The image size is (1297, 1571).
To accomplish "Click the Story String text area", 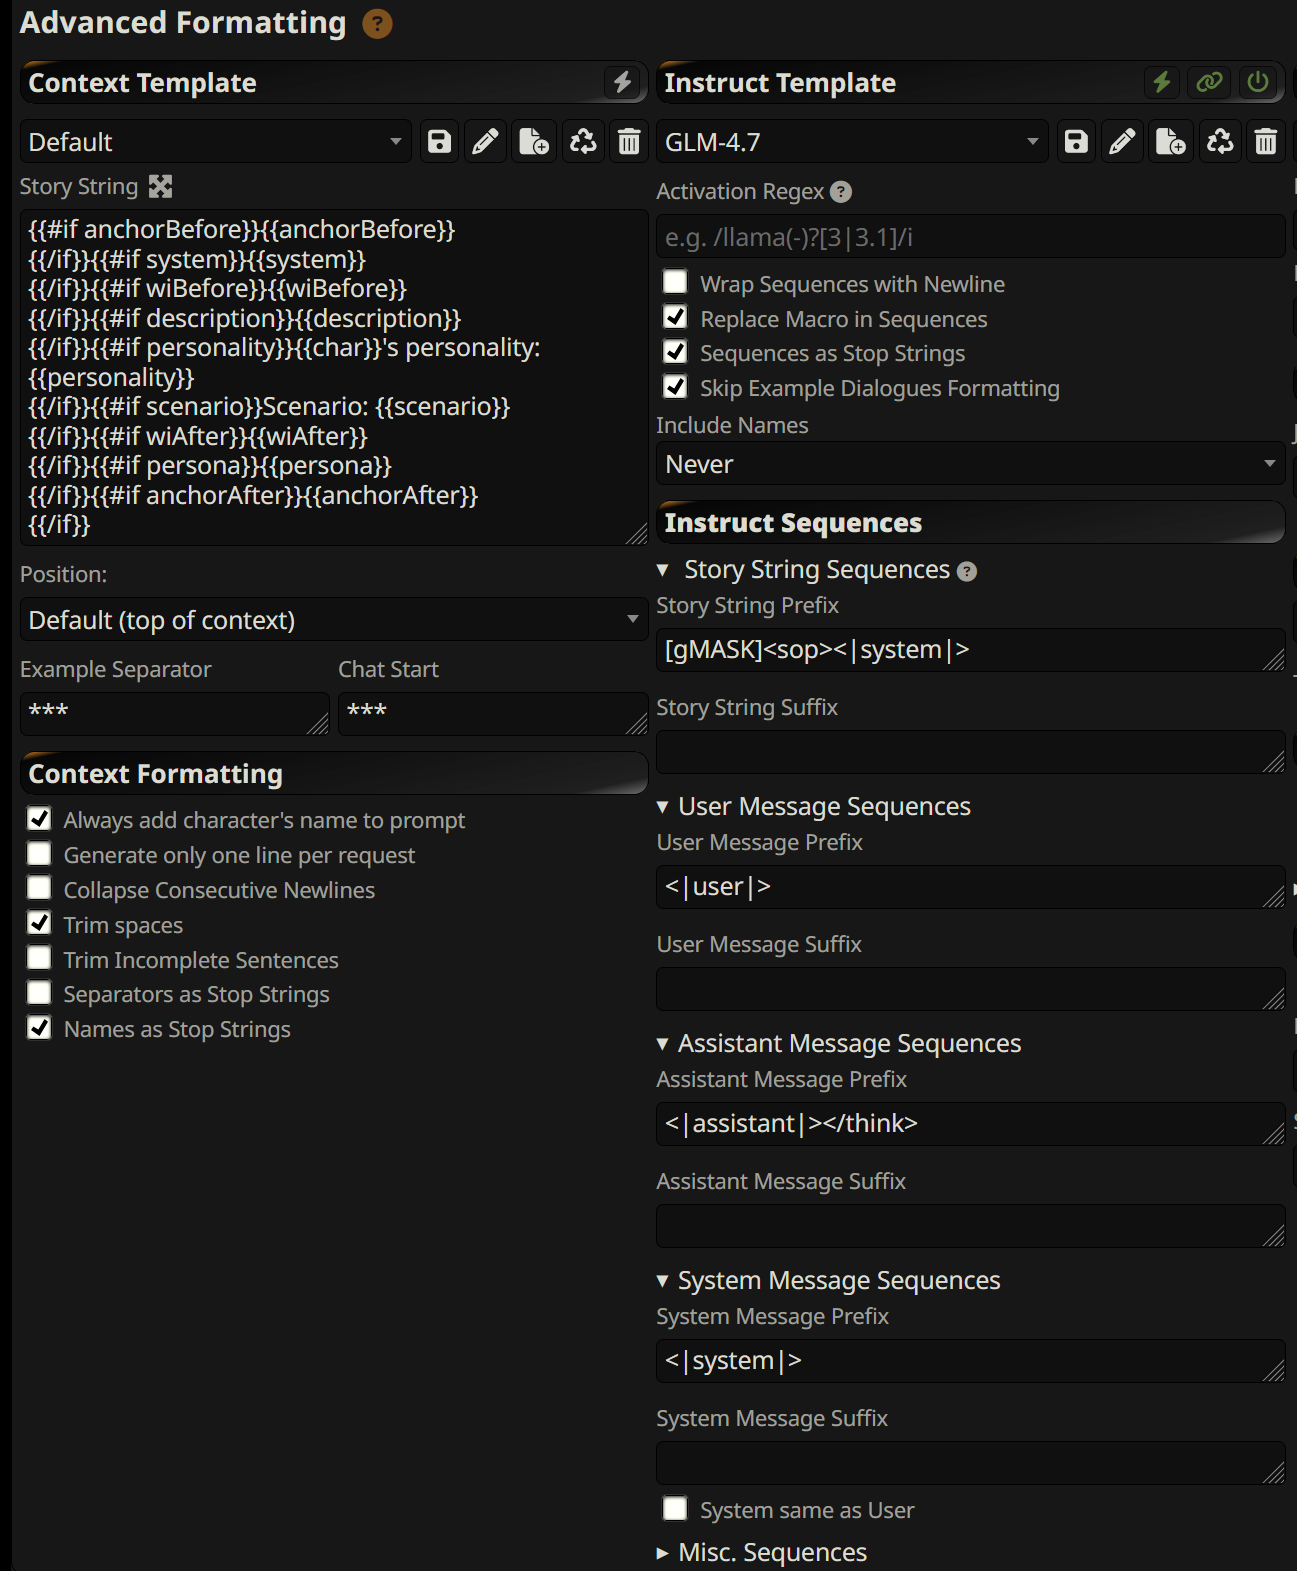I will pos(334,377).
